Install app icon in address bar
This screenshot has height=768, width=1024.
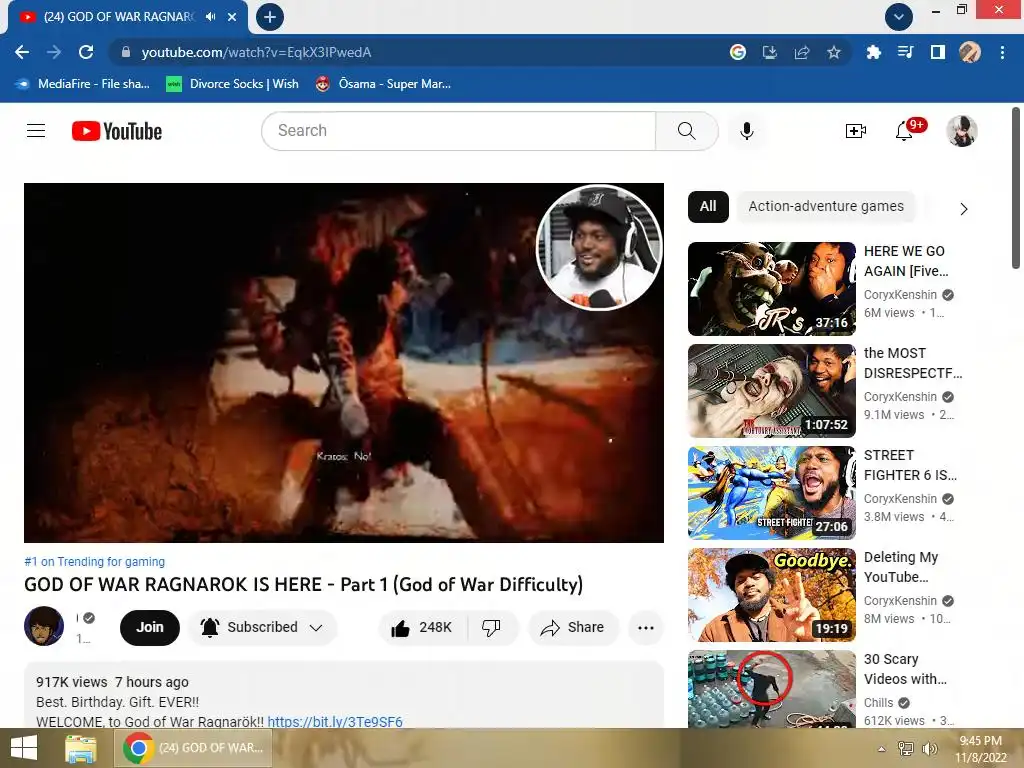click(x=769, y=52)
